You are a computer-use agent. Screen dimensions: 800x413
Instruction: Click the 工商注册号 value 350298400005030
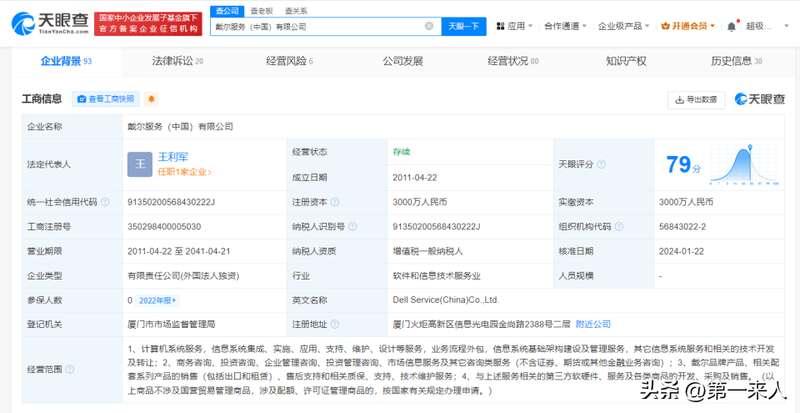tap(164, 227)
